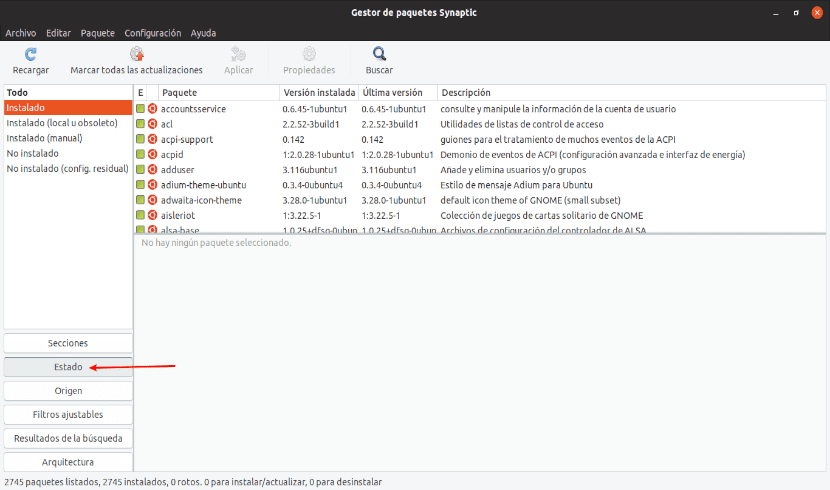Click the Propiedades toolbar icon
The height and width of the screenshot is (490, 830).
[309, 54]
